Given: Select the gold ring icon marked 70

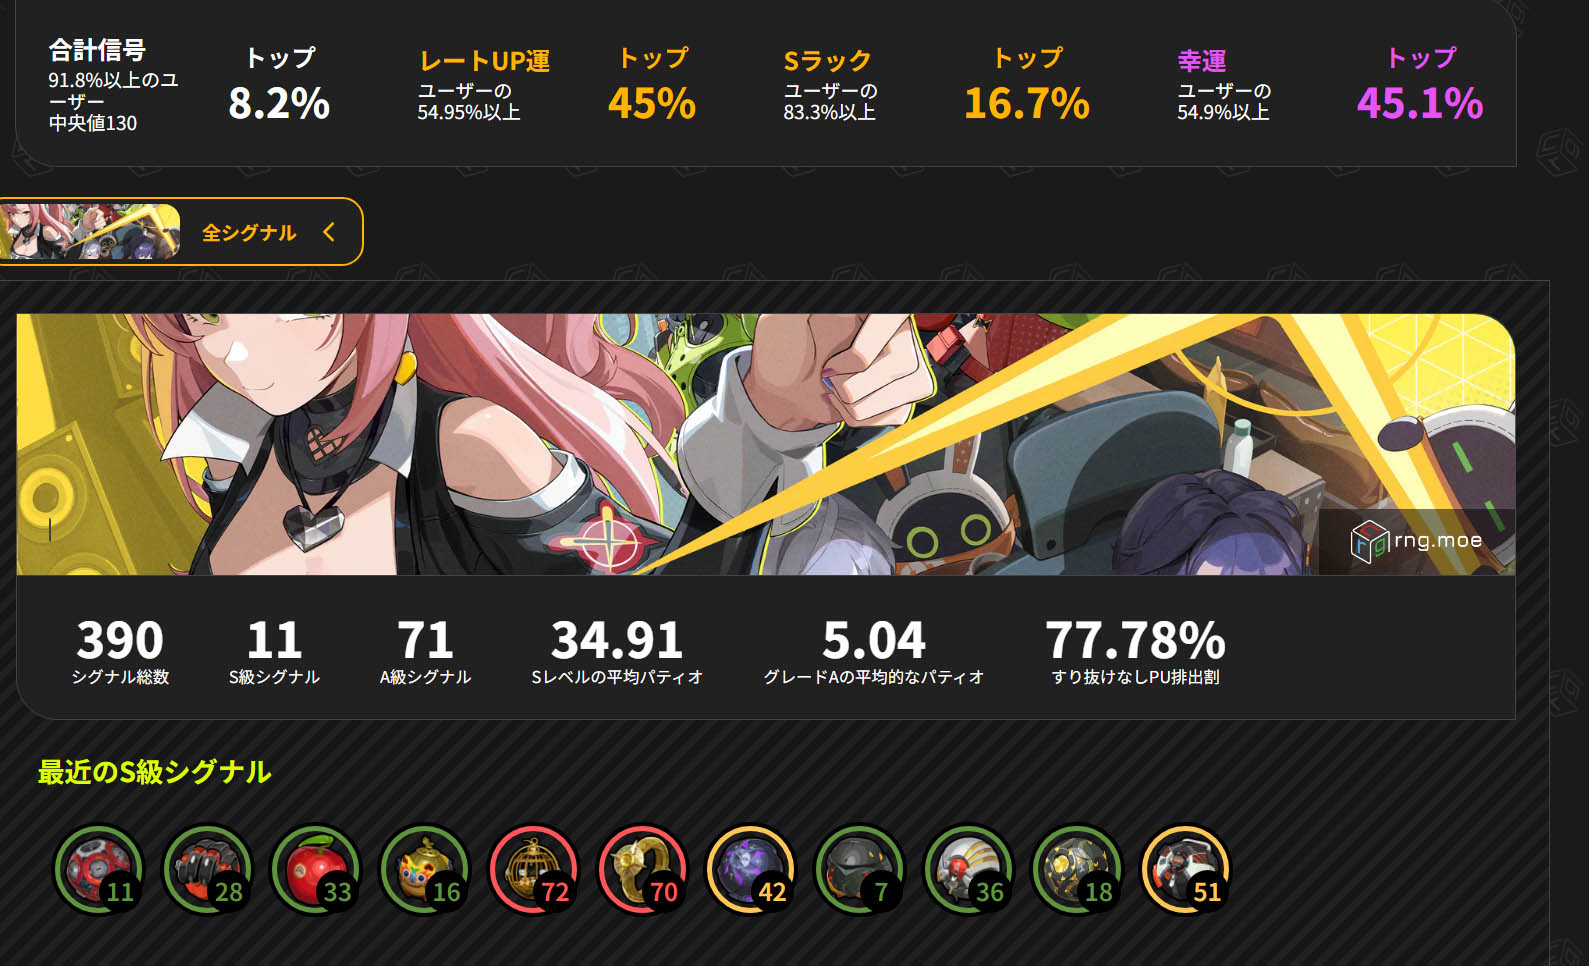Looking at the screenshot, I should point(643,869).
